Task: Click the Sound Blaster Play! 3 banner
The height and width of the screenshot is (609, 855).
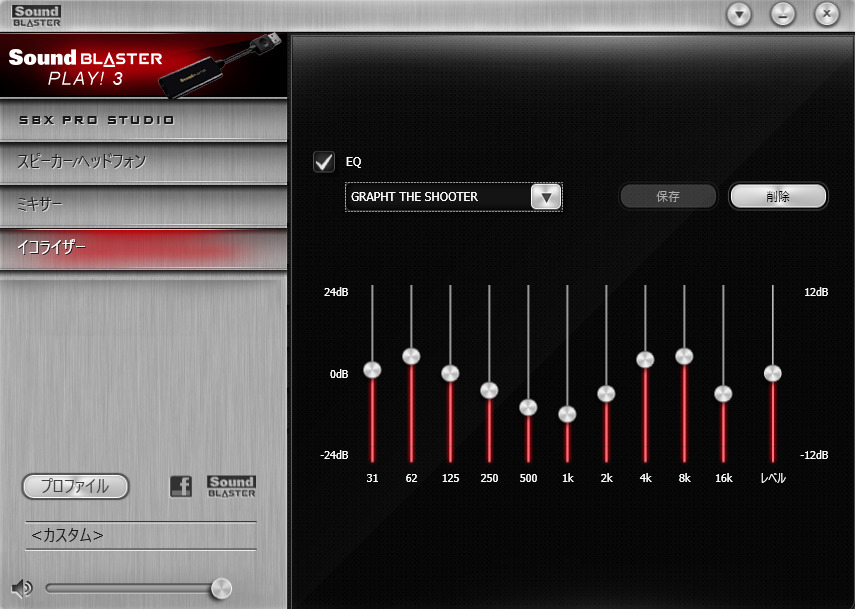Action: tap(143, 65)
